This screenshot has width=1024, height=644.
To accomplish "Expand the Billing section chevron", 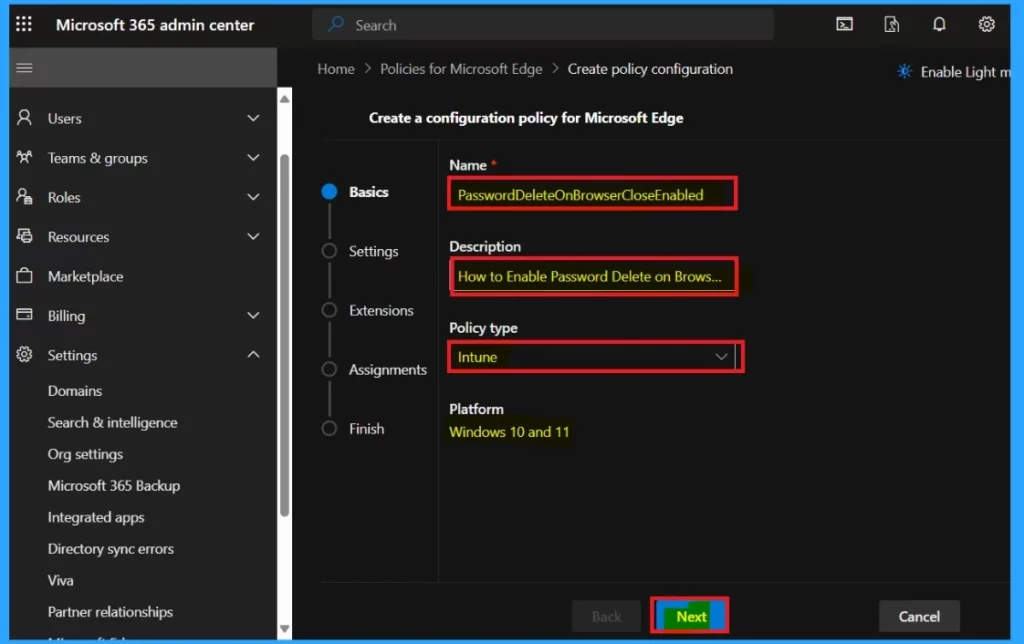I will coord(253,315).
